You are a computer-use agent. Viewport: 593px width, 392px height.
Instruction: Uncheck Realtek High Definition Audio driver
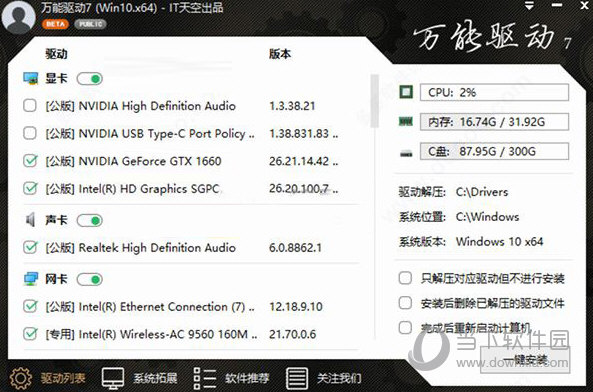click(x=30, y=247)
